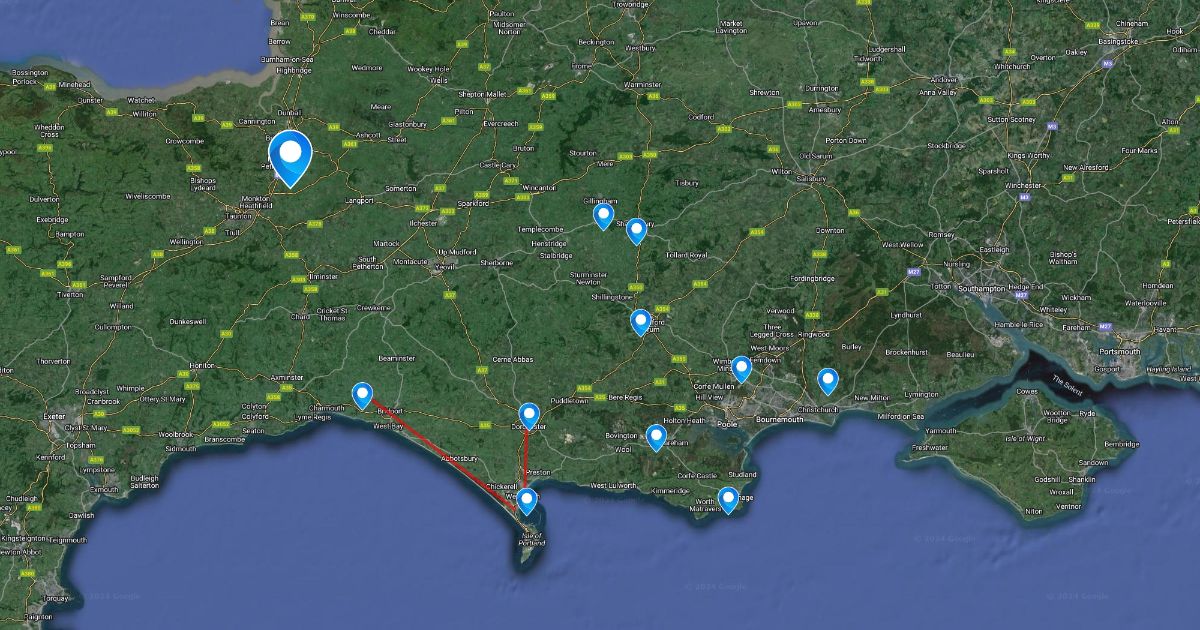Image resolution: width=1200 pixels, height=630 pixels.
Task: Select the Shaftesbury location pin
Action: coord(636,231)
